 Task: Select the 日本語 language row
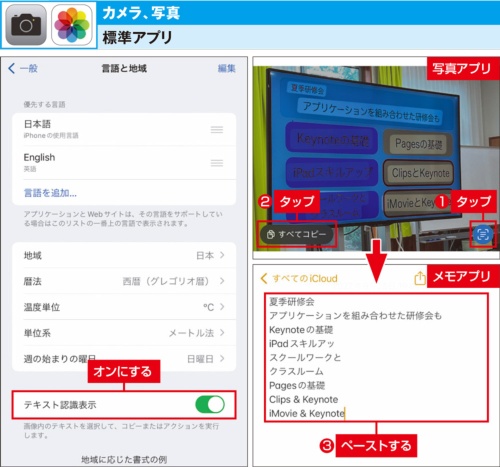pyautogui.click(x=124, y=129)
